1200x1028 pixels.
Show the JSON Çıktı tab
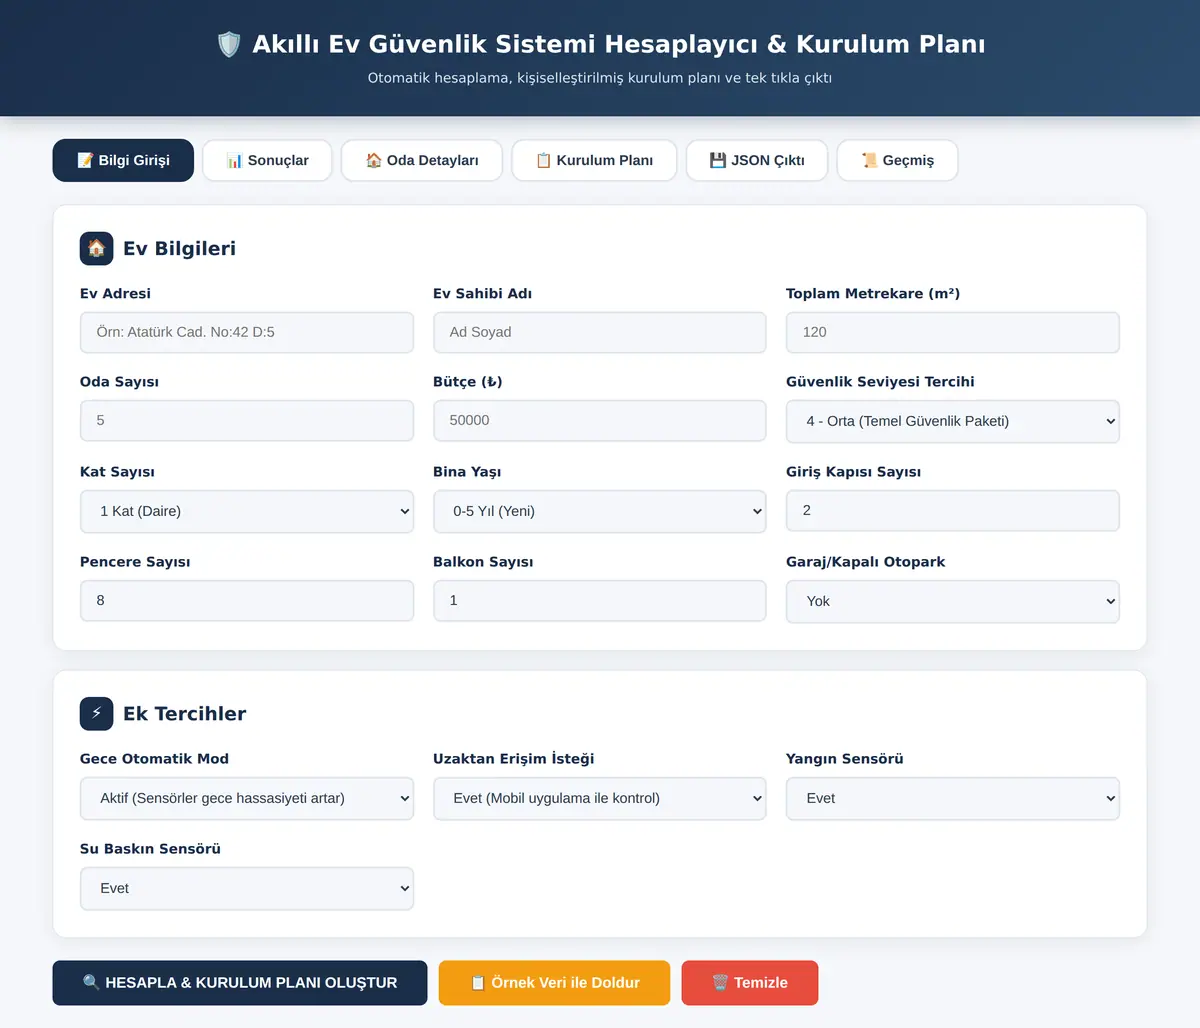pyautogui.click(x=757, y=160)
